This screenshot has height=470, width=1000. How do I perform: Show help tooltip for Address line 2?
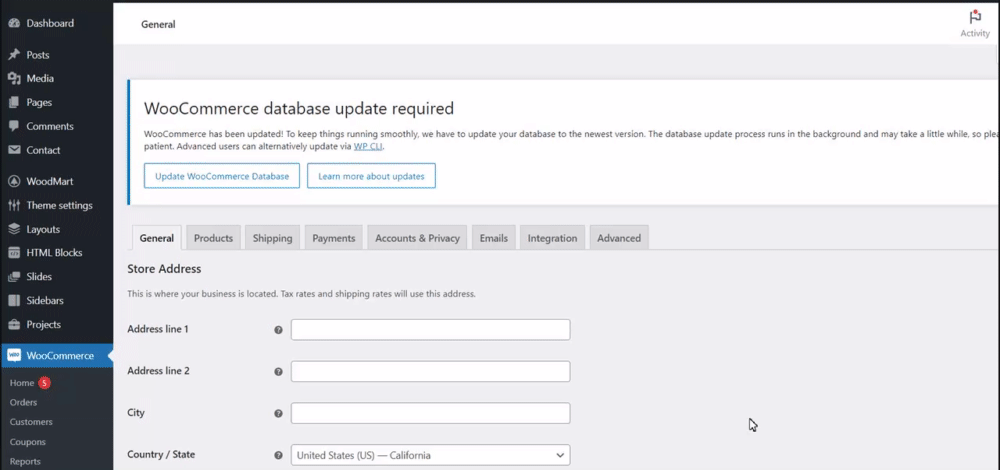tap(278, 372)
